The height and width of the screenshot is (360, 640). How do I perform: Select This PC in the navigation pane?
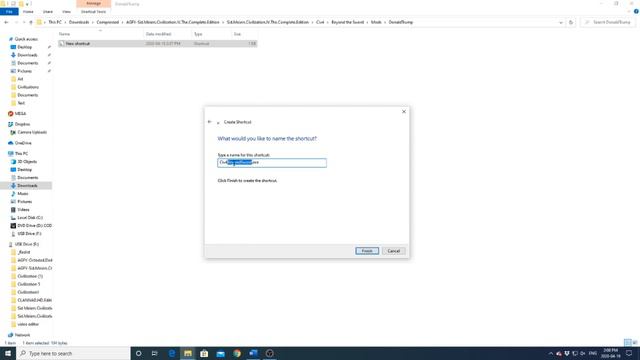click(21, 154)
